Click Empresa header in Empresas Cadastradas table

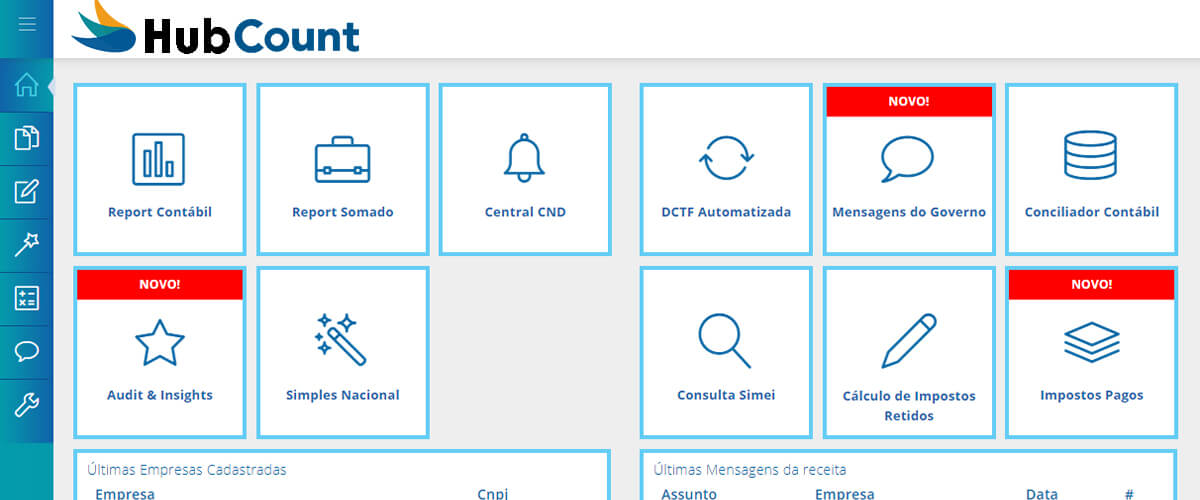tap(125, 494)
